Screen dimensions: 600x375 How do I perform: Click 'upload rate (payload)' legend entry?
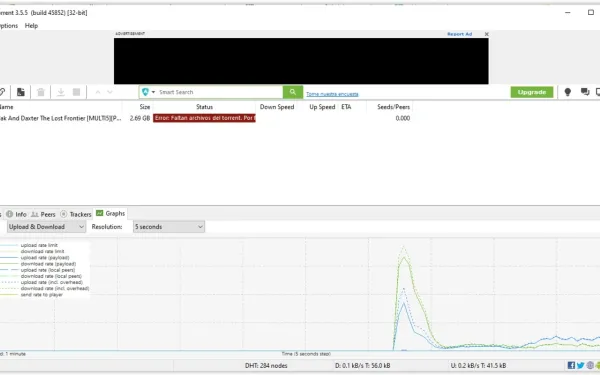(x=45, y=258)
